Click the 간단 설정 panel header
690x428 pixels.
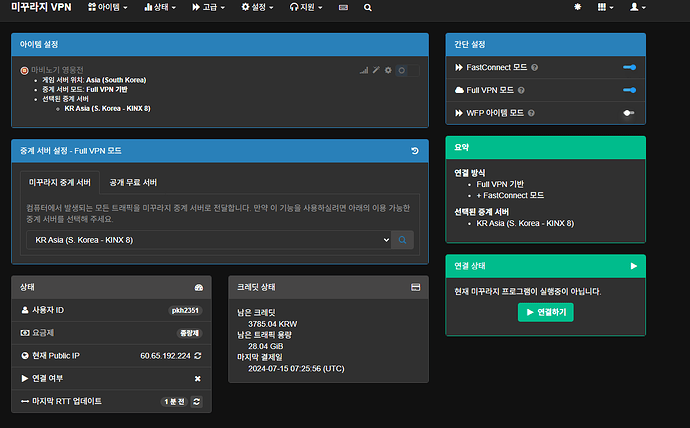546,44
